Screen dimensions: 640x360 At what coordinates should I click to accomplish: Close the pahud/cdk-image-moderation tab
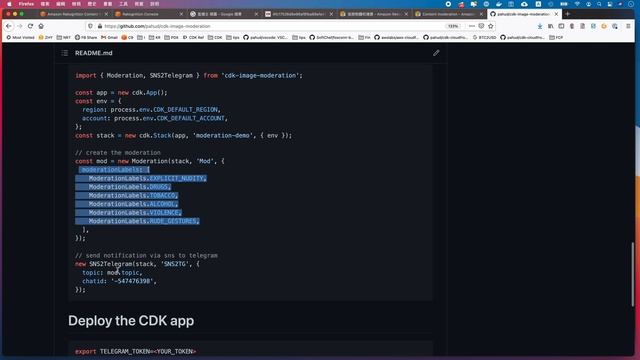pos(556,14)
